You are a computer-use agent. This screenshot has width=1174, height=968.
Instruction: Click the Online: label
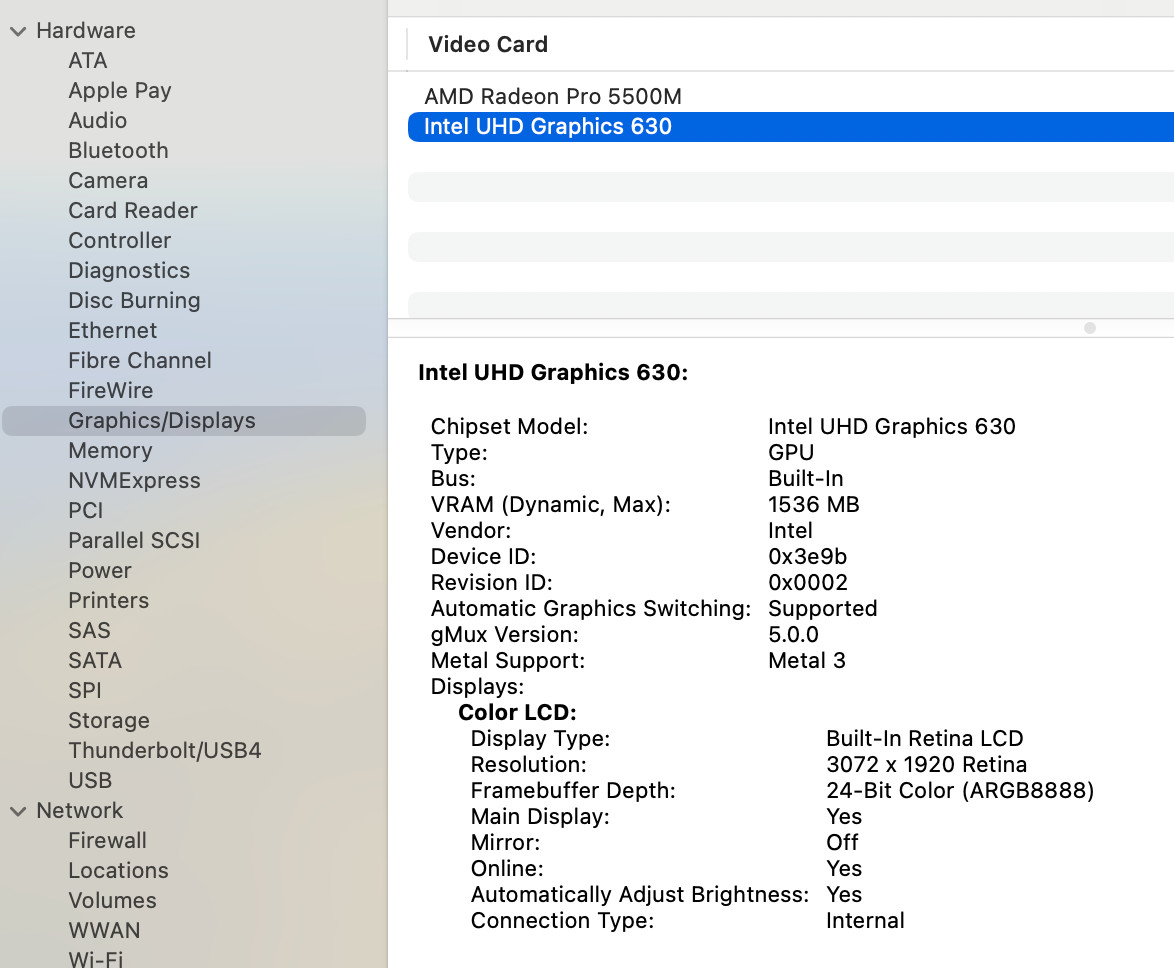click(507, 868)
